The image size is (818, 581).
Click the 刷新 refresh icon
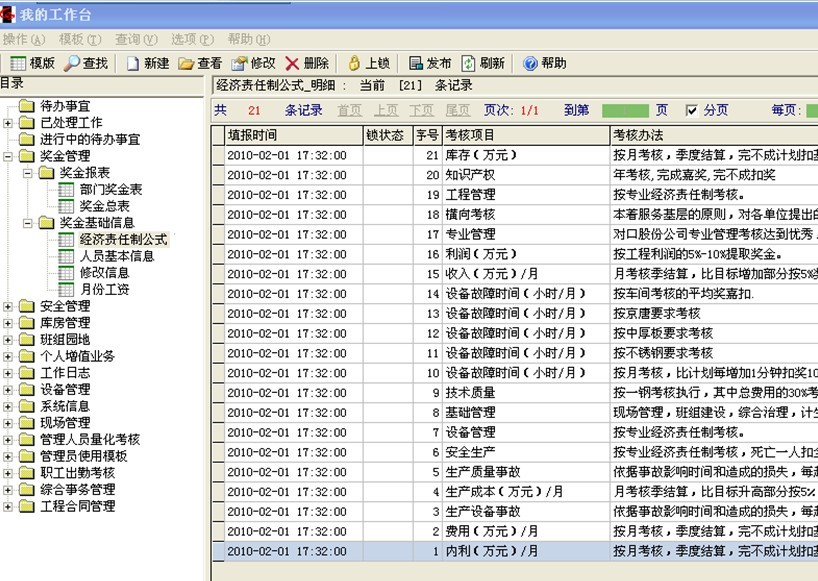pos(469,63)
